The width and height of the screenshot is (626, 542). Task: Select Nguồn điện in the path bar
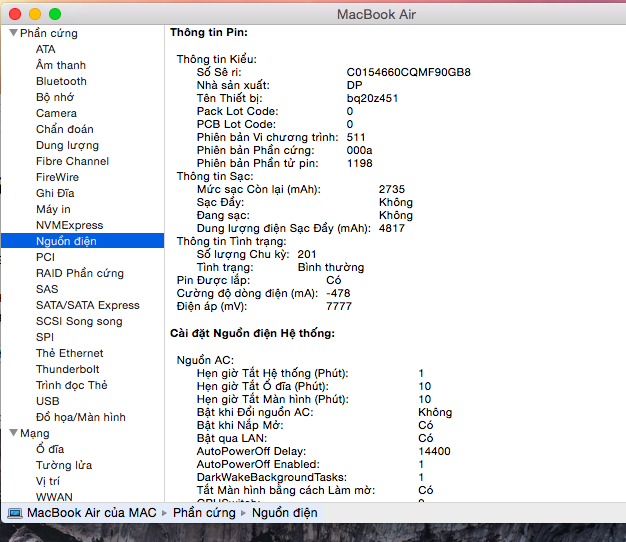click(284, 512)
